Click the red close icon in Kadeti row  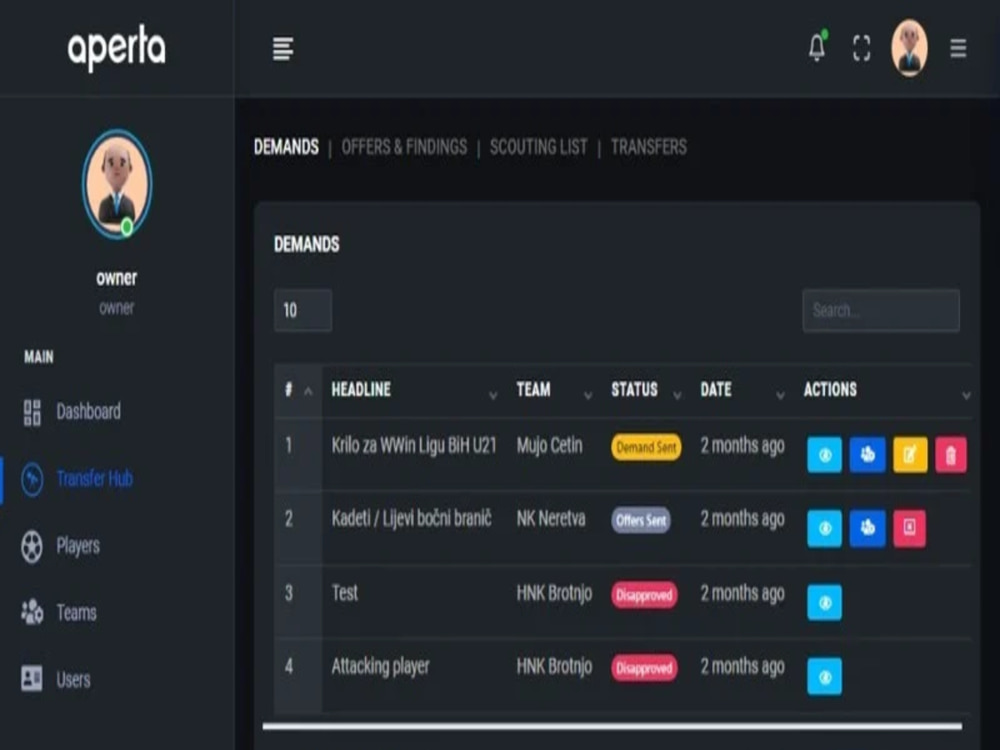[x=909, y=528]
